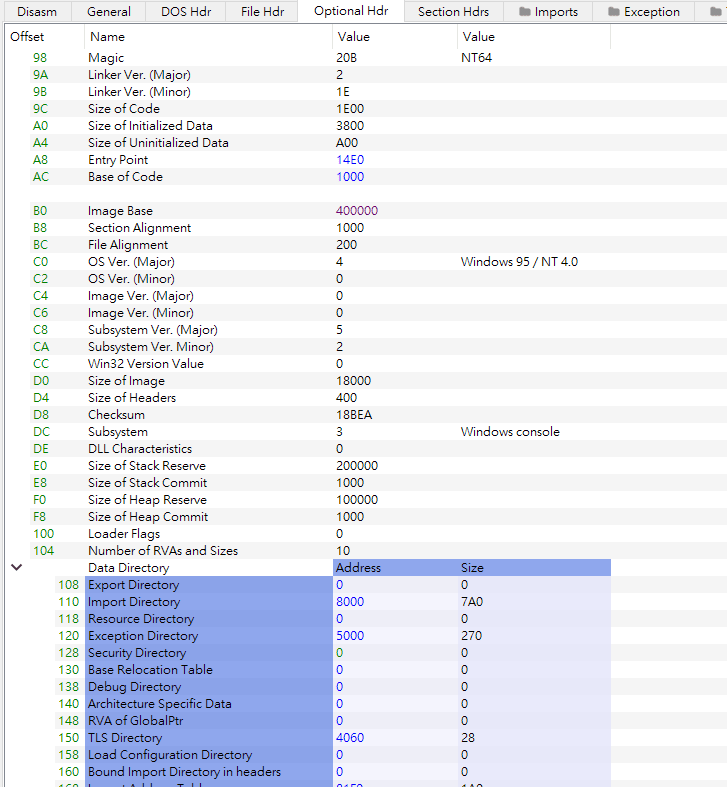Select the Magic value 20B
Viewport: 727px width, 787px height.
(346, 58)
